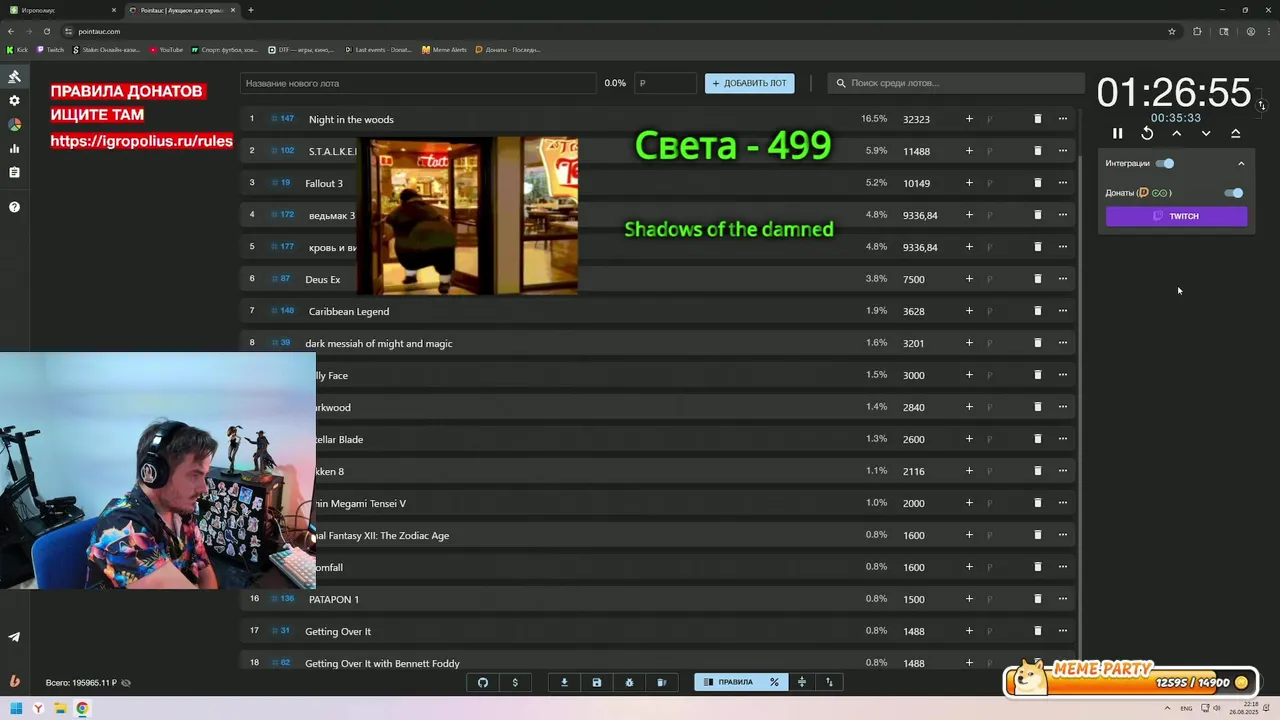Viewport: 1280px width, 720px height.
Task: Focus the Поиск среди лотов search box
Action: click(955, 83)
